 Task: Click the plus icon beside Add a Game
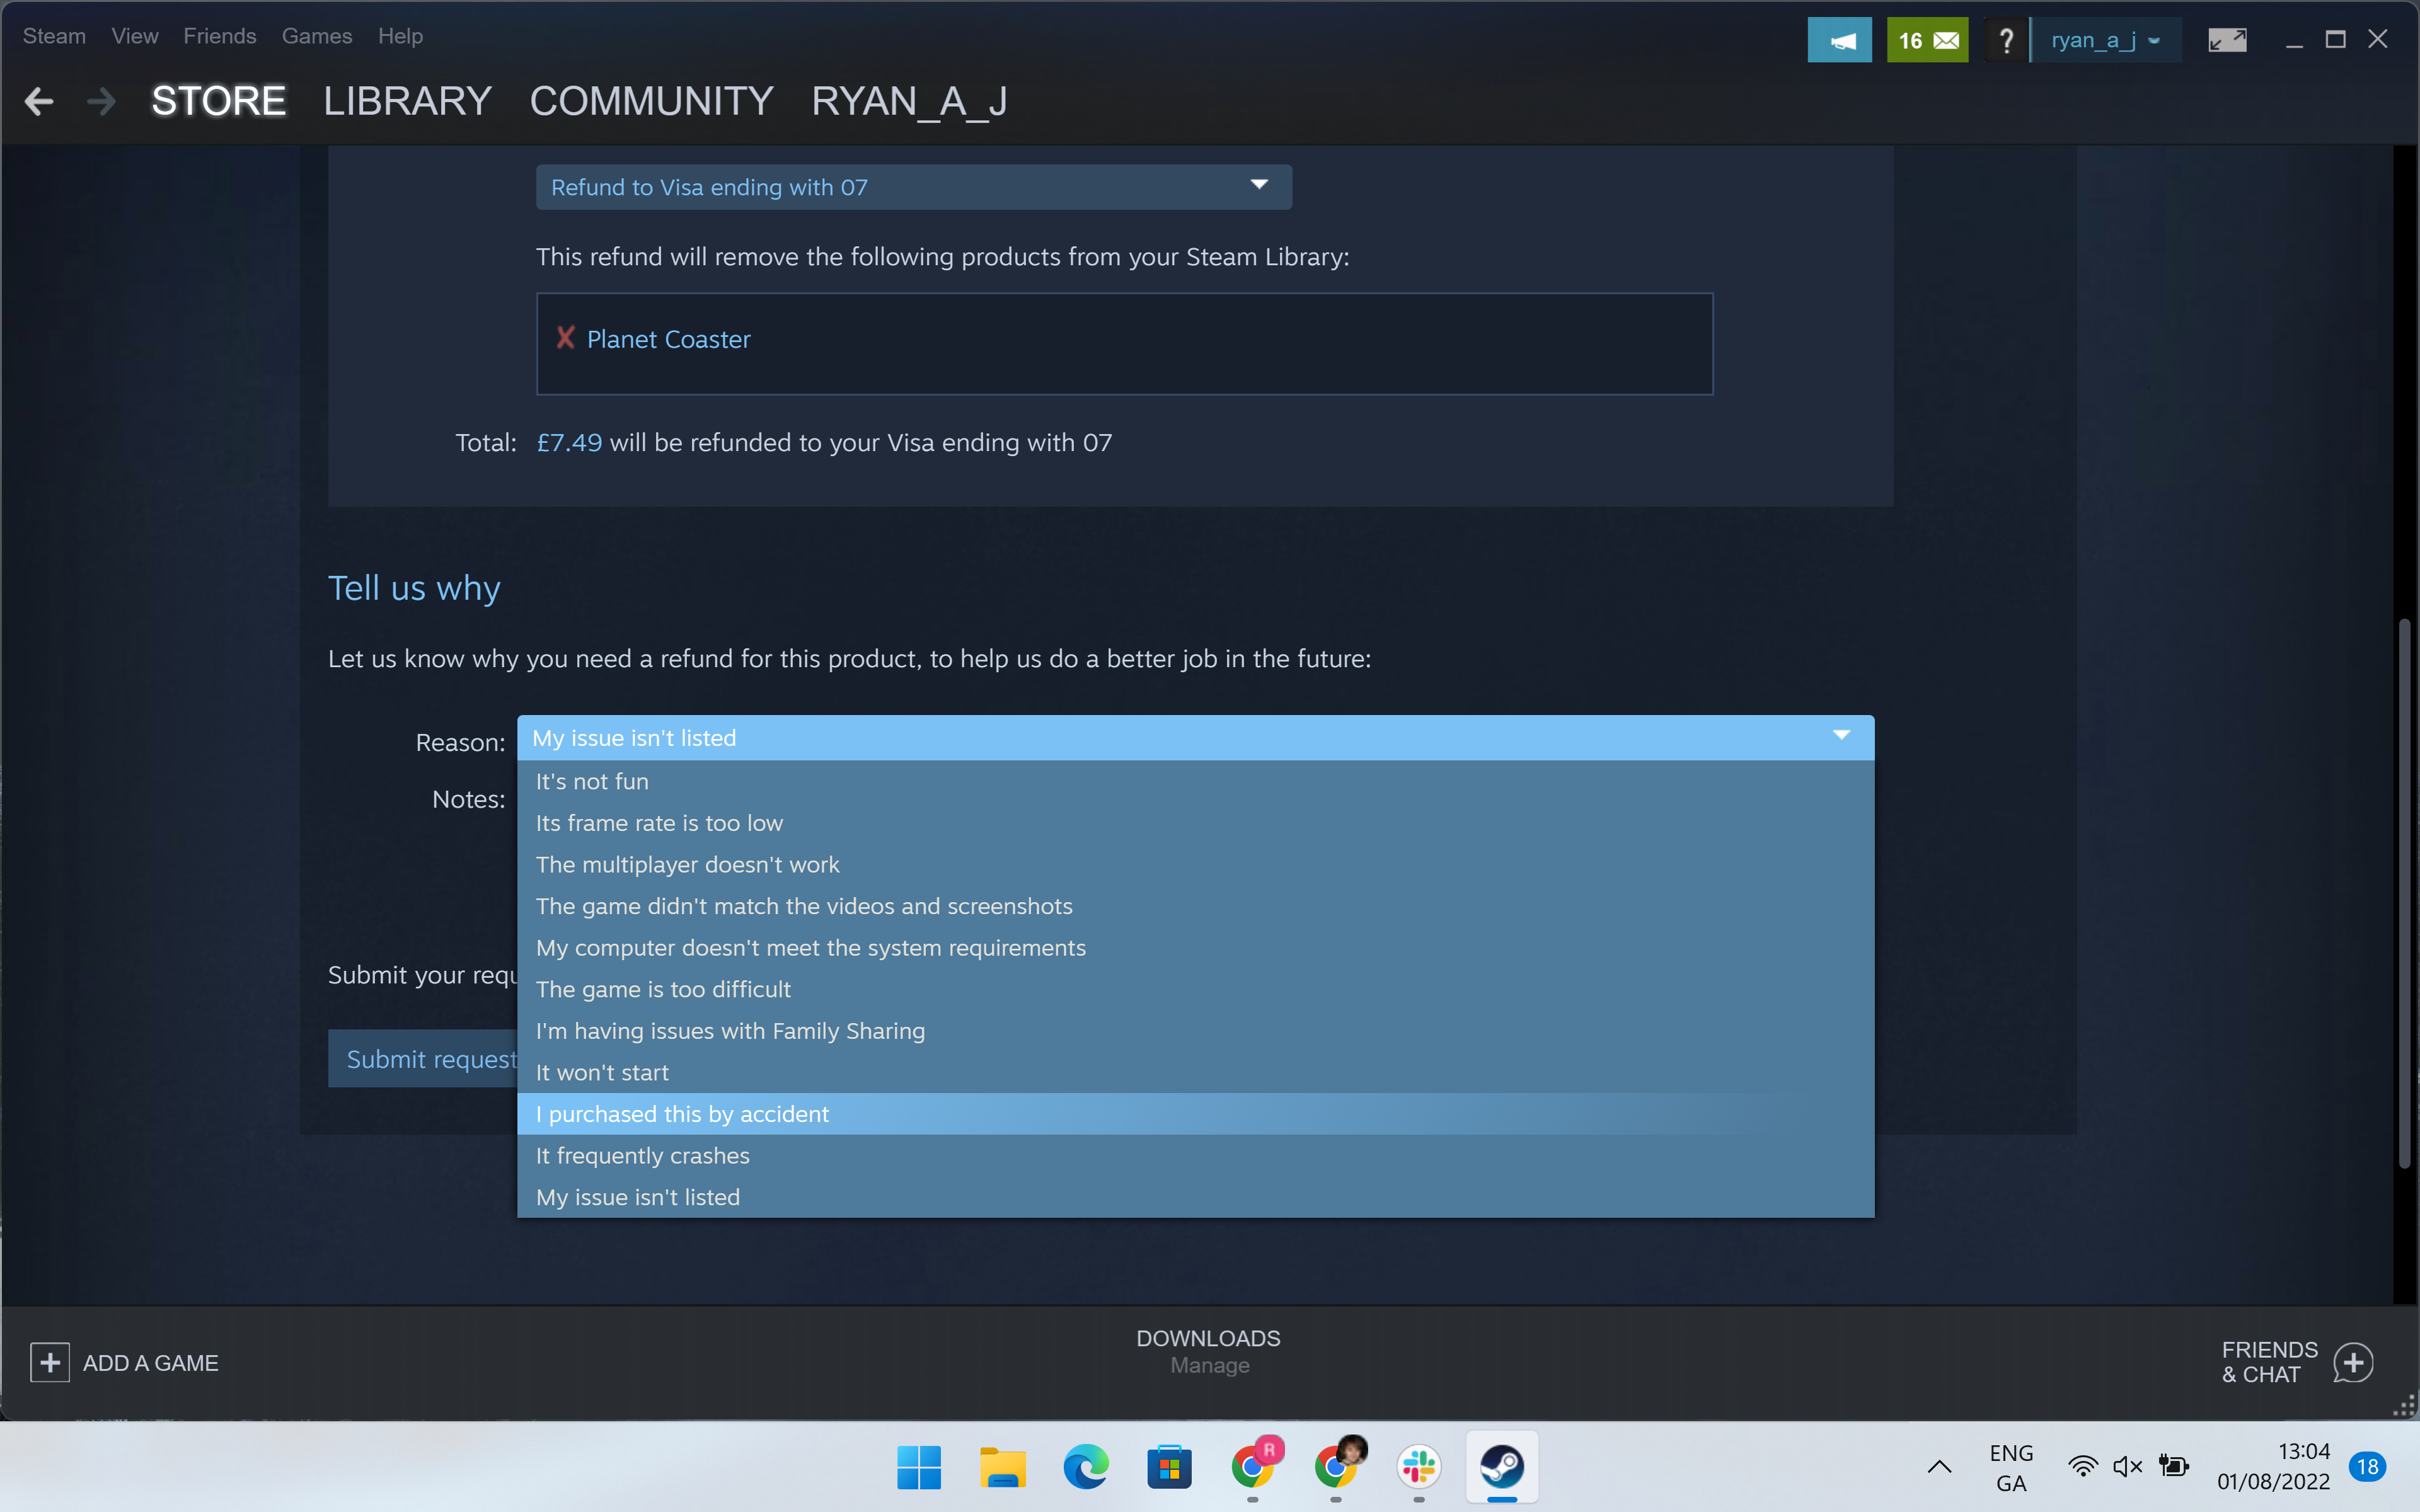pos(50,1362)
